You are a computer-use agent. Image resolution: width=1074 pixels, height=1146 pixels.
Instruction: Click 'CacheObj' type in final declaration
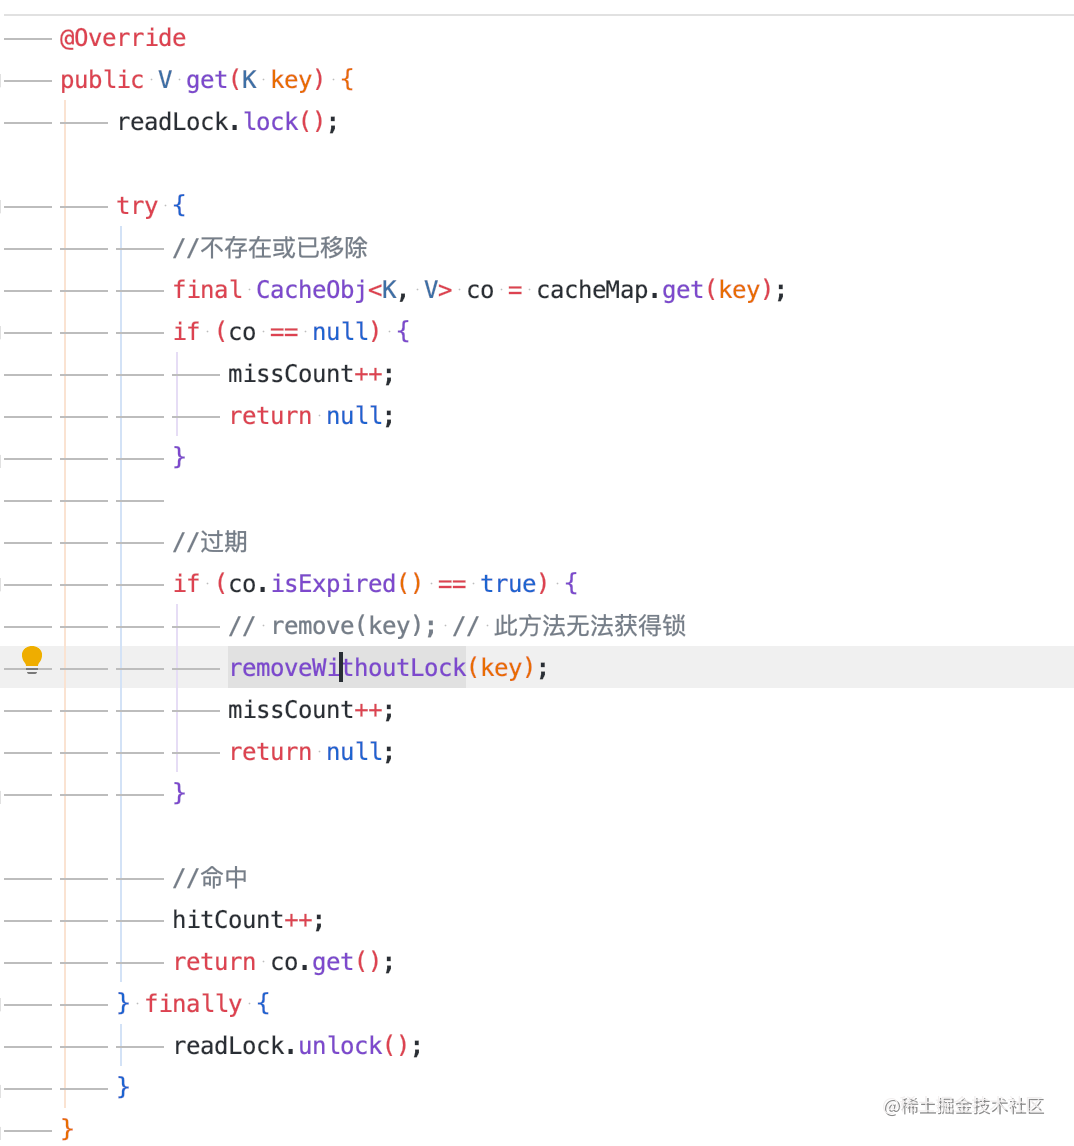311,290
